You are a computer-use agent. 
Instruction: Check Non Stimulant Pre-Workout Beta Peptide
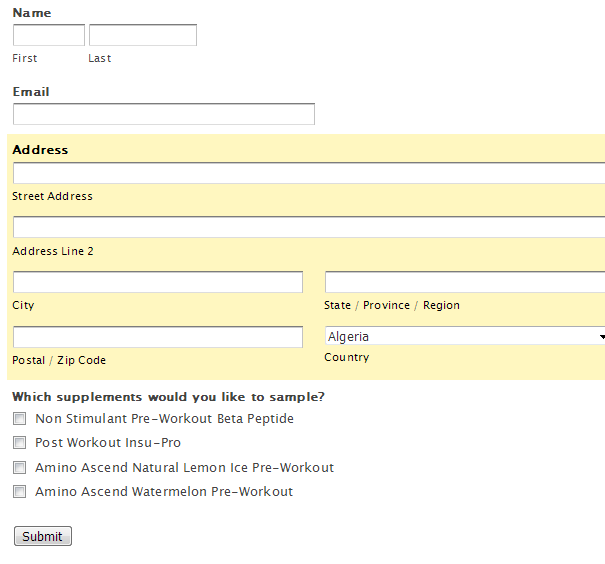[20, 419]
